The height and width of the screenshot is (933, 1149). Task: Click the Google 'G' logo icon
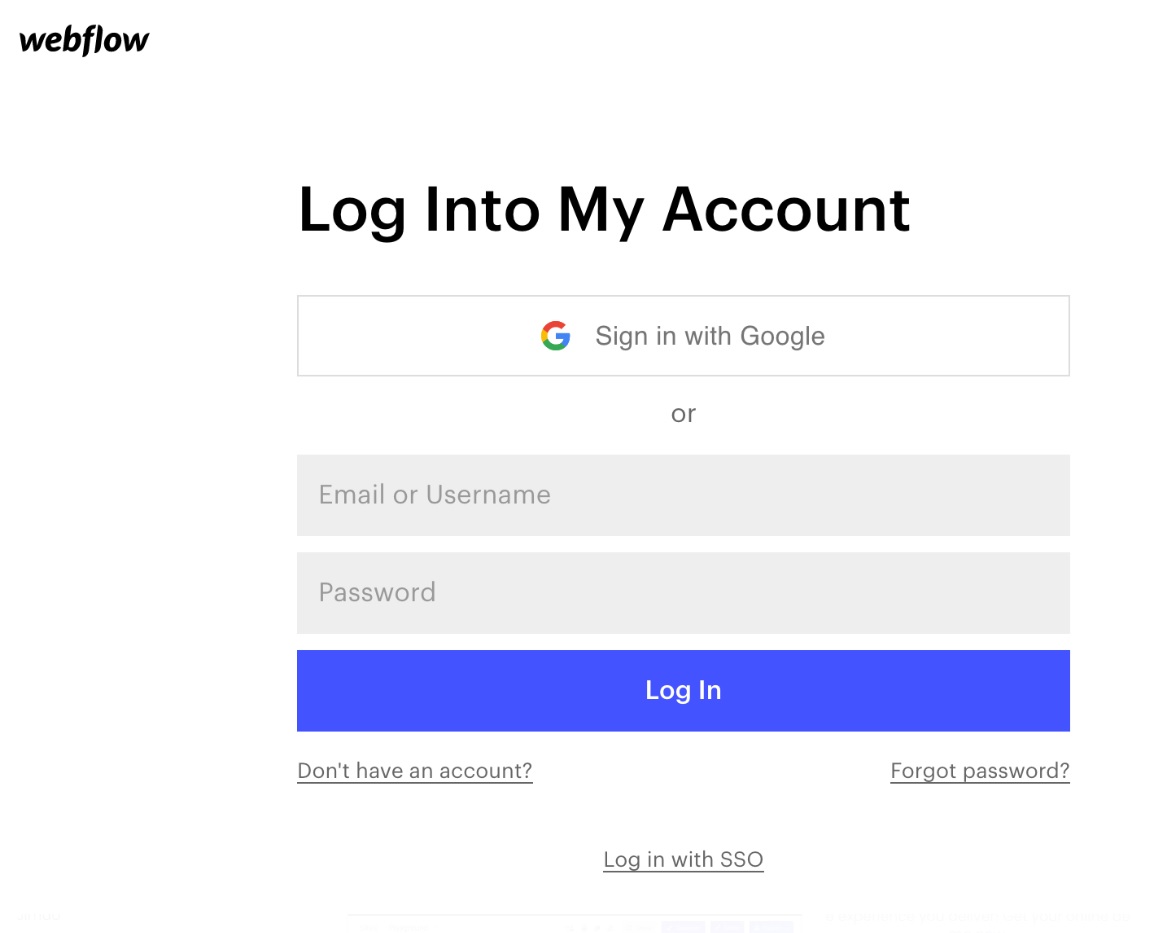coord(555,336)
